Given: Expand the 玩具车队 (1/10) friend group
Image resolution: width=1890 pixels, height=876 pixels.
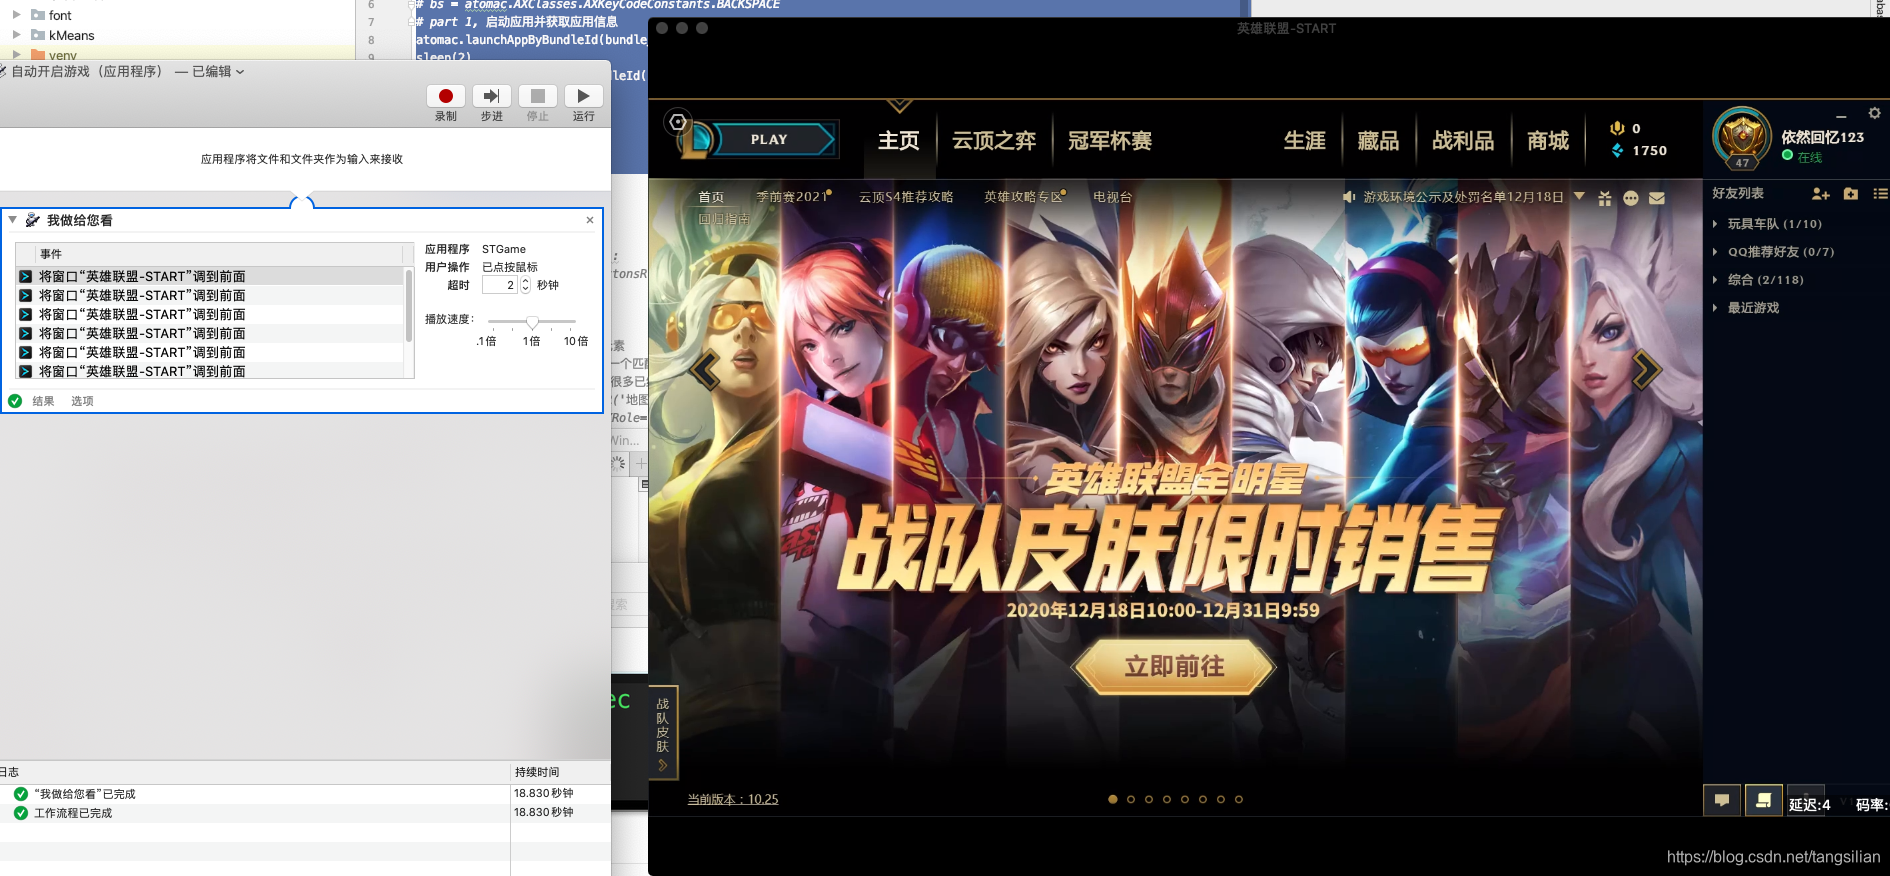Looking at the screenshot, I should (x=1716, y=224).
